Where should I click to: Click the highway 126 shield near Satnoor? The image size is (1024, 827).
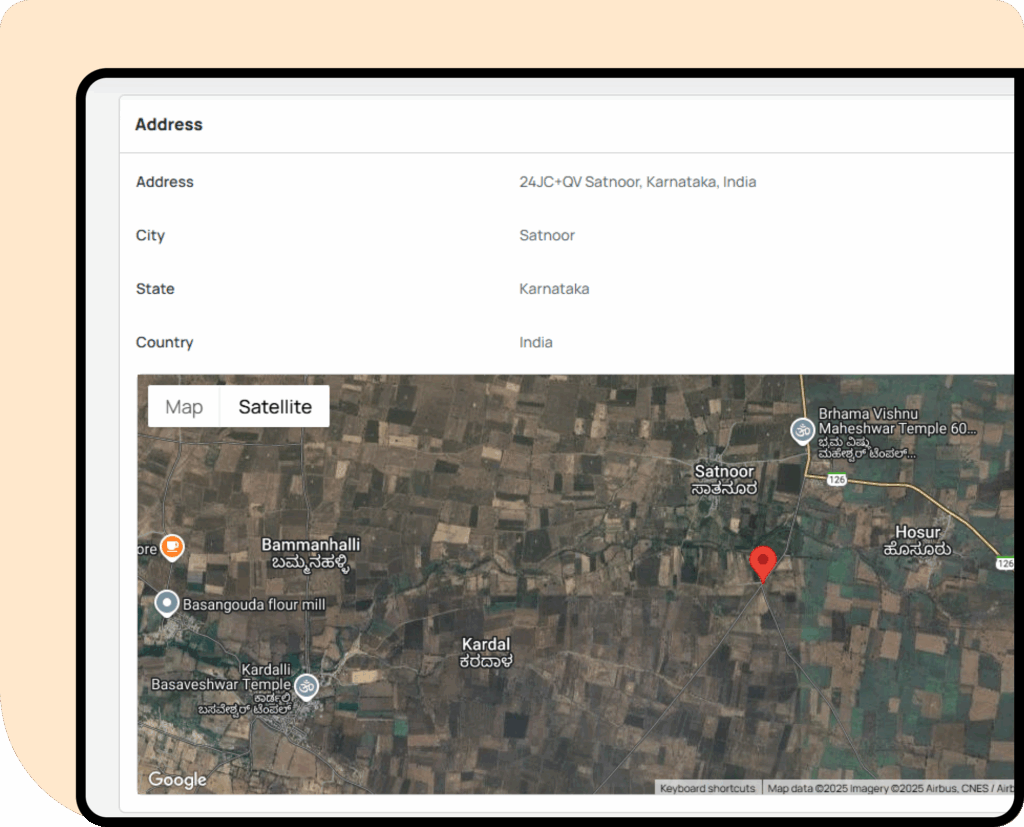[837, 479]
